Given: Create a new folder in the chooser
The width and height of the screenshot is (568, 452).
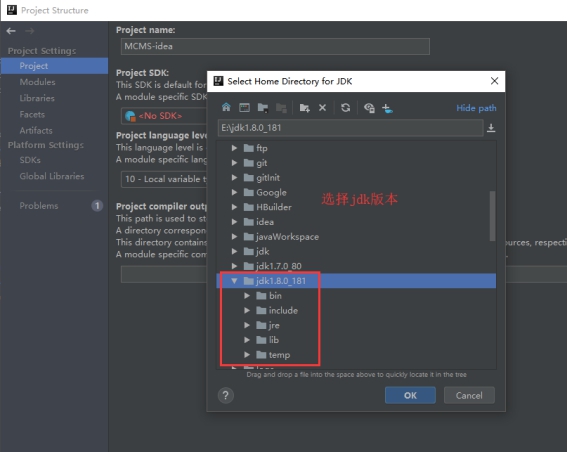Looking at the screenshot, I should (304, 108).
